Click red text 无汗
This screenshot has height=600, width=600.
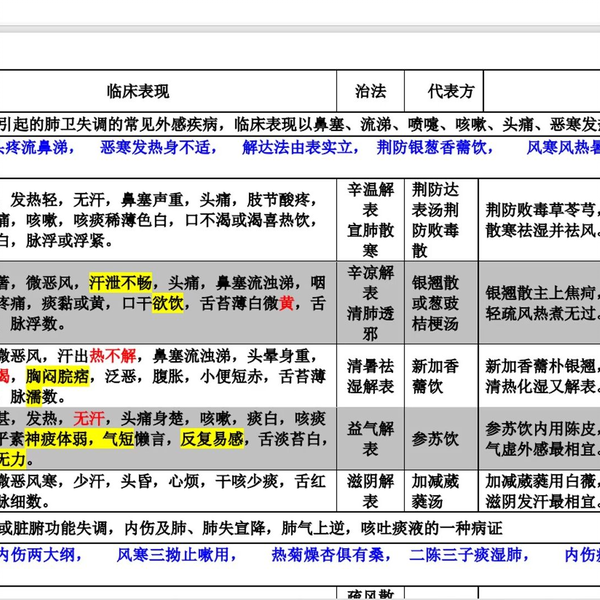point(89,418)
